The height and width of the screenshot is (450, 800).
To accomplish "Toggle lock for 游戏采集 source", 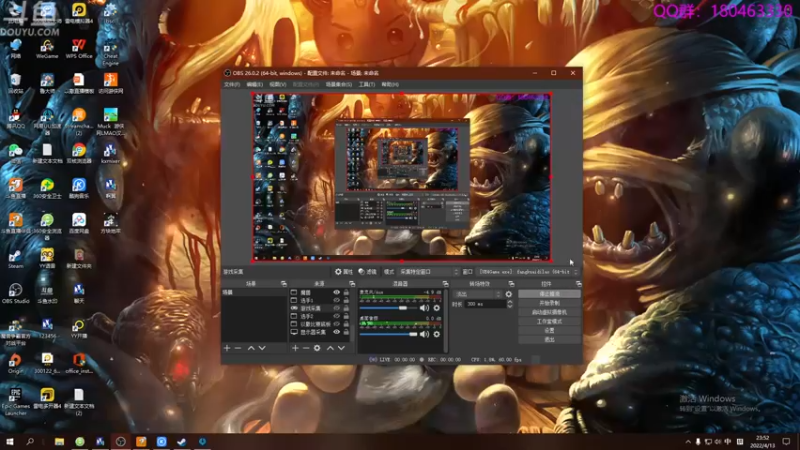I will coord(346,308).
